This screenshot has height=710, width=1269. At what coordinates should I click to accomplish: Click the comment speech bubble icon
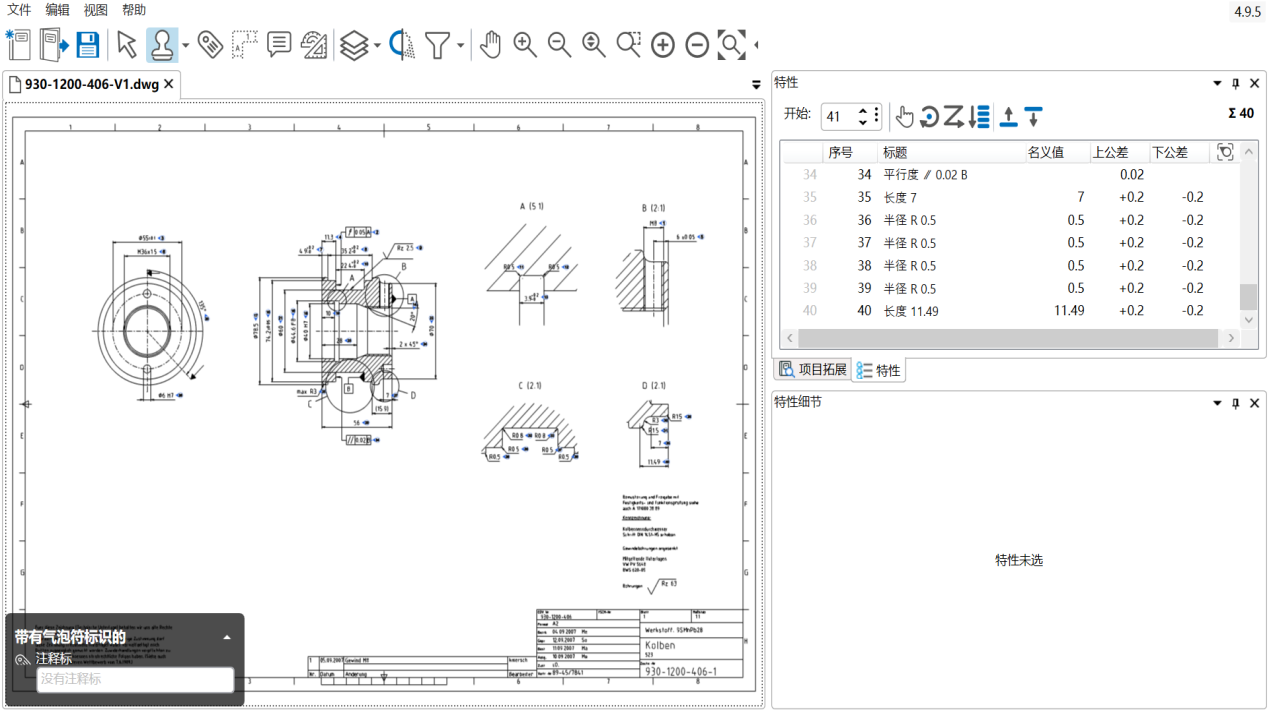279,45
